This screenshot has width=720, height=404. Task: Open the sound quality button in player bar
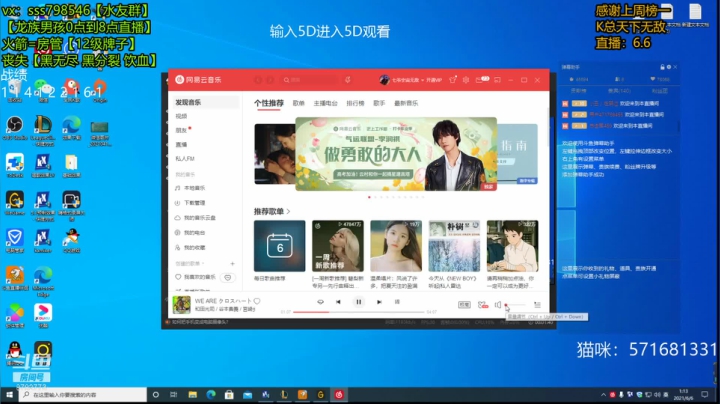464,304
